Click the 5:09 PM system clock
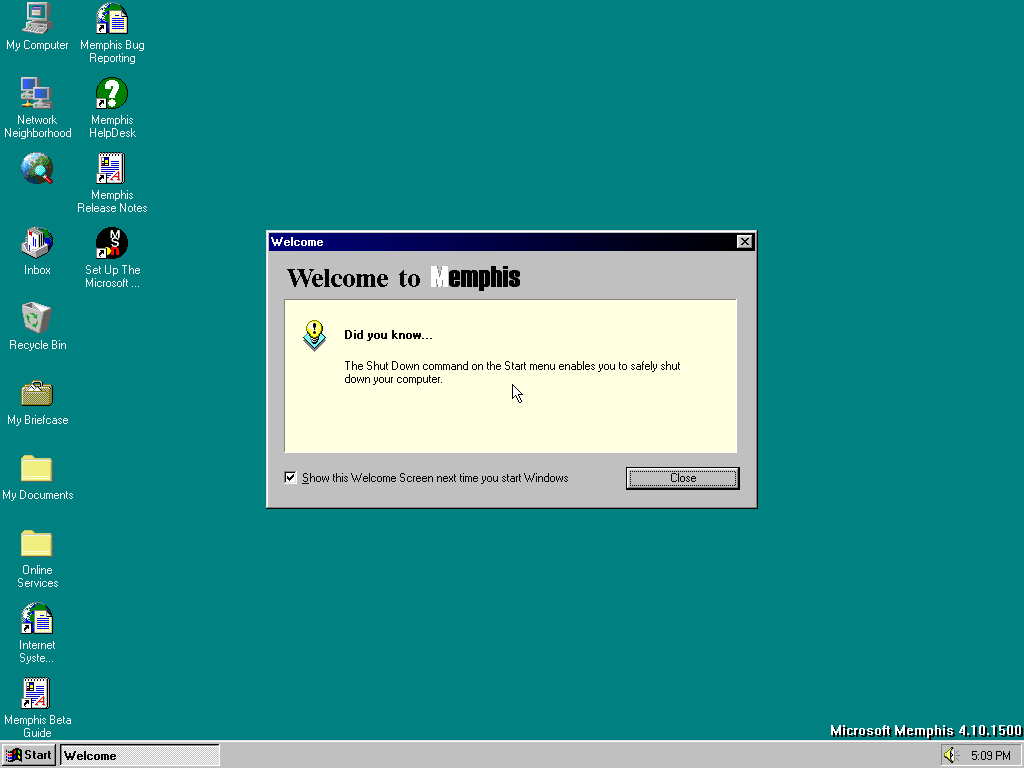Image resolution: width=1024 pixels, height=768 pixels. [x=990, y=756]
